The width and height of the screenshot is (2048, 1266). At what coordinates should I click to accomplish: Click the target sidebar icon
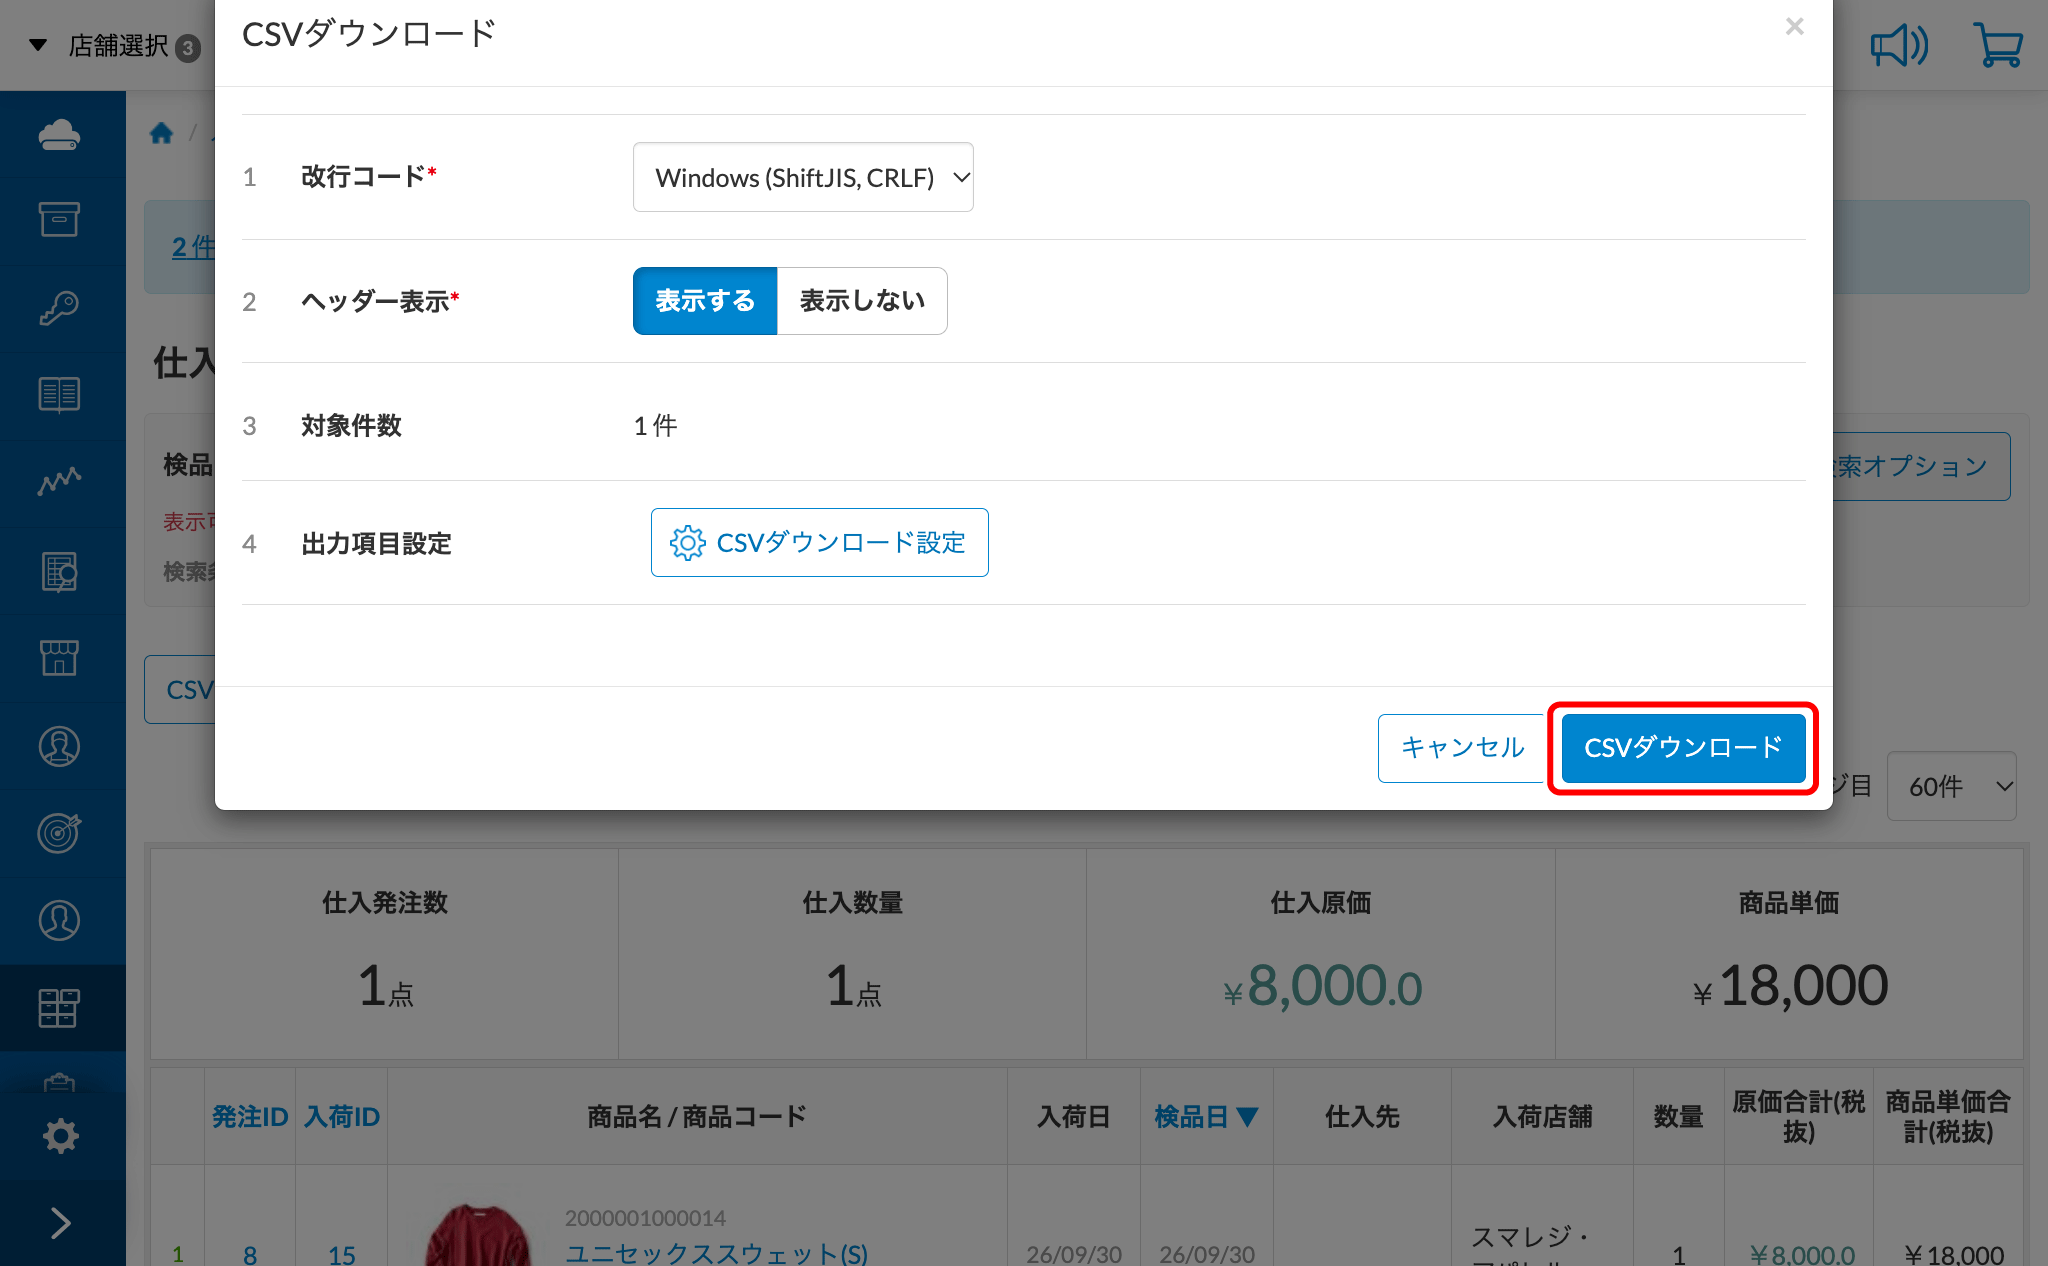(x=60, y=832)
